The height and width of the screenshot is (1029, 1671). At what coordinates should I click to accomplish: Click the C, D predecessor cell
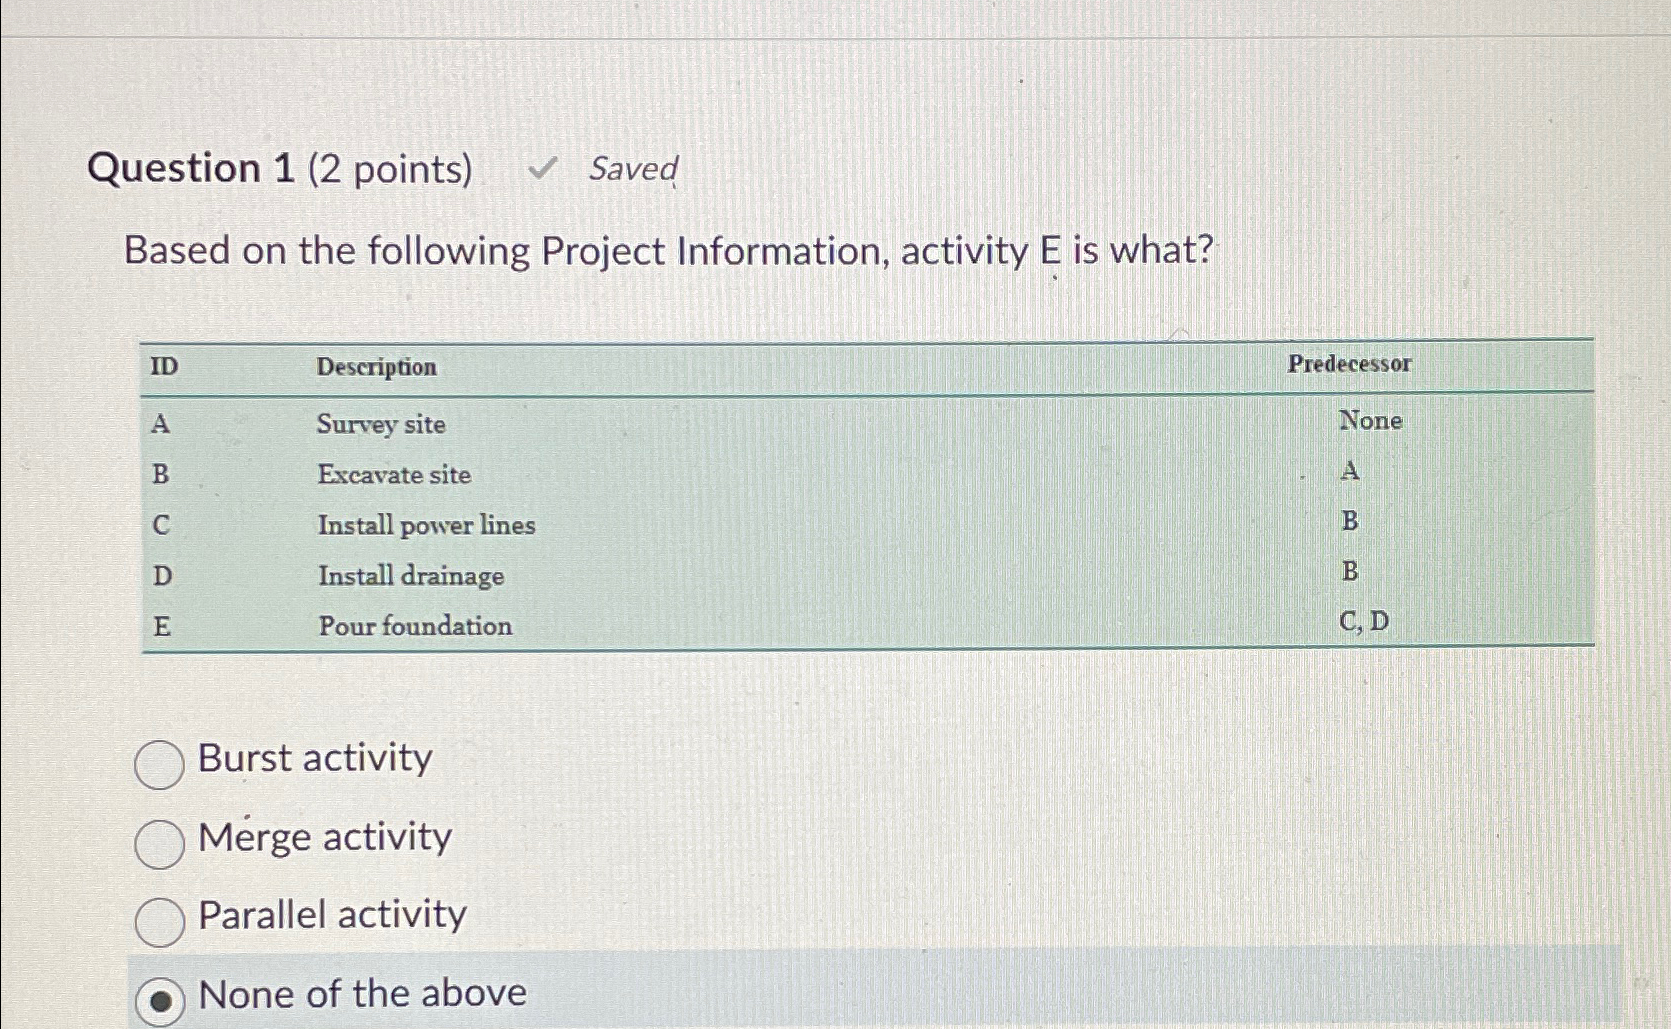pos(1363,622)
